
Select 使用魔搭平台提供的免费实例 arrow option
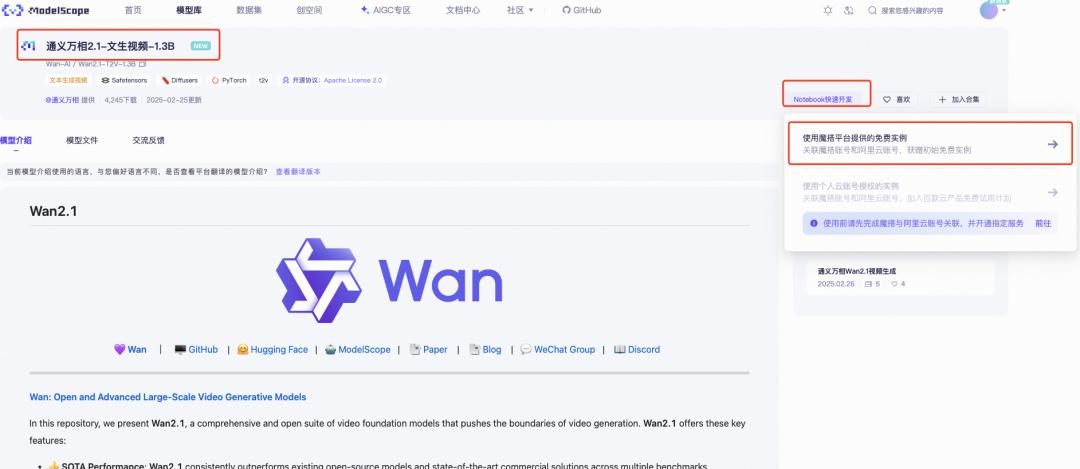click(x=931, y=143)
